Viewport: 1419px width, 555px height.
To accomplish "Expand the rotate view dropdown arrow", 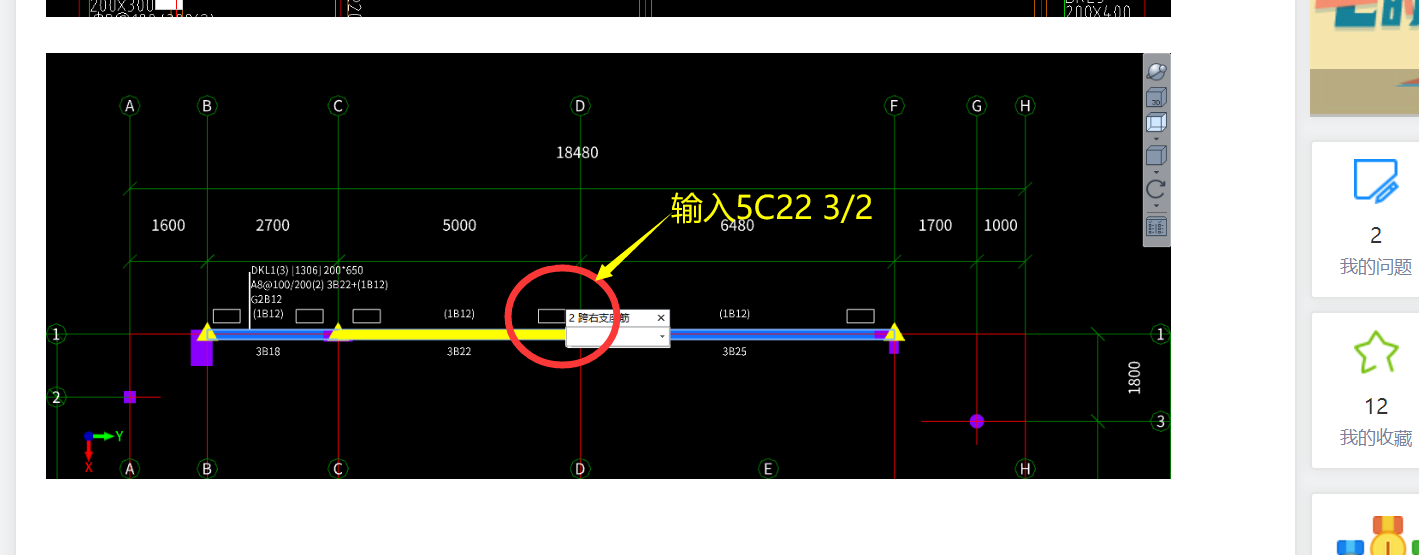I will click(1156, 206).
